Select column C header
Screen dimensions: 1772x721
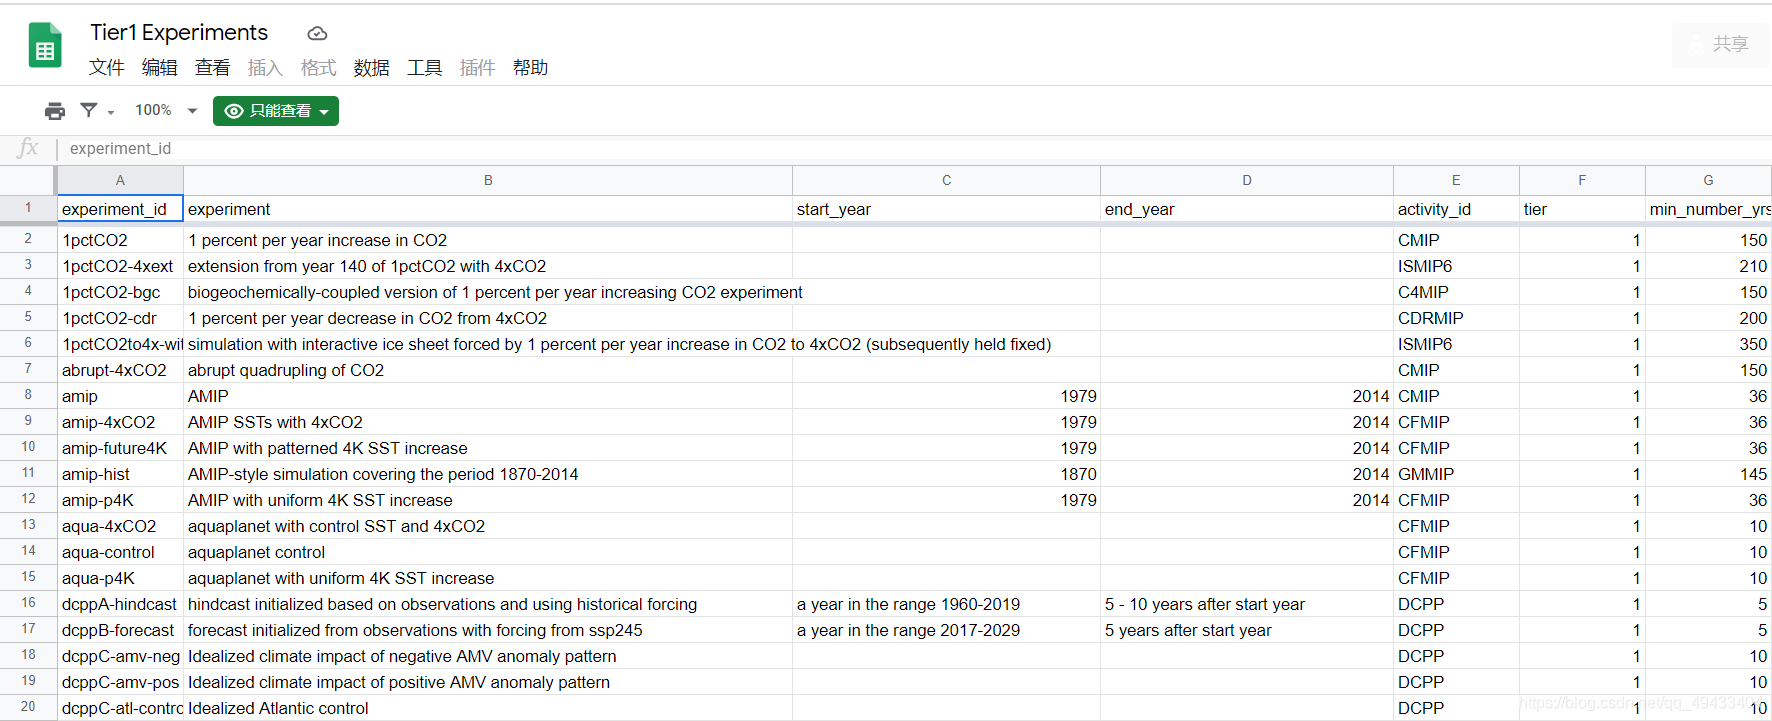click(x=946, y=180)
